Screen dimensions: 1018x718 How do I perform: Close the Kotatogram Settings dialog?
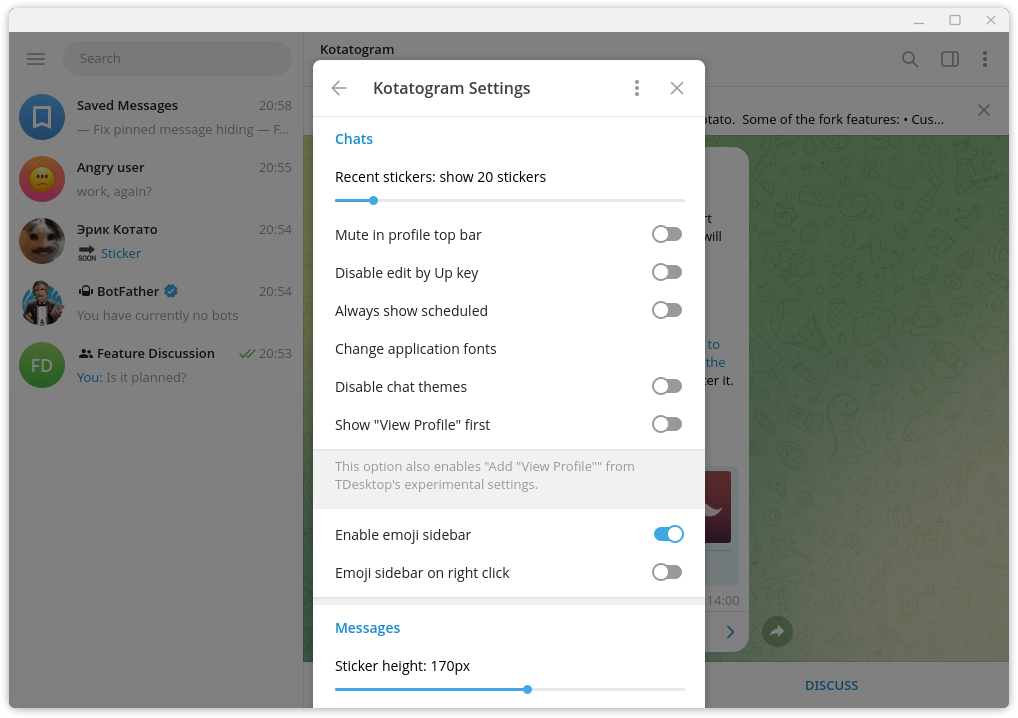click(677, 88)
